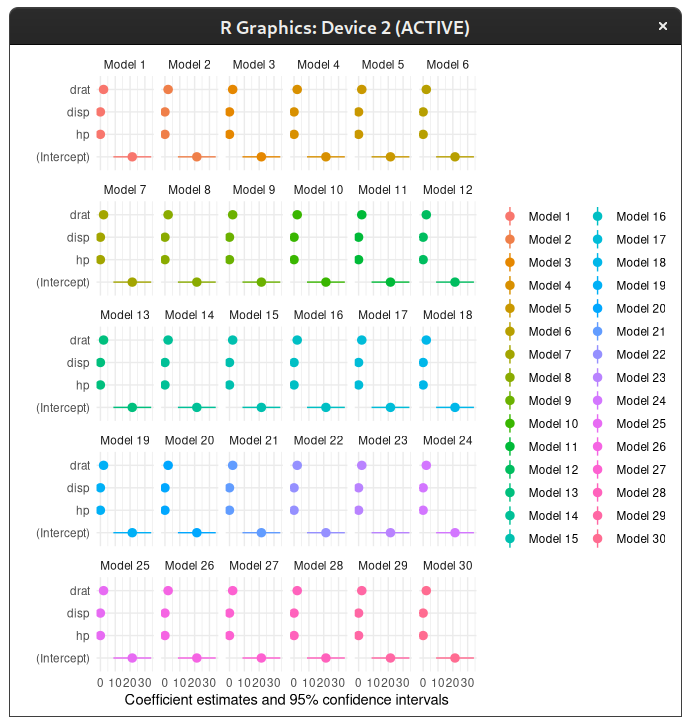Click the Model 8 legend key marker
The height and width of the screenshot is (726, 691).
tap(510, 377)
